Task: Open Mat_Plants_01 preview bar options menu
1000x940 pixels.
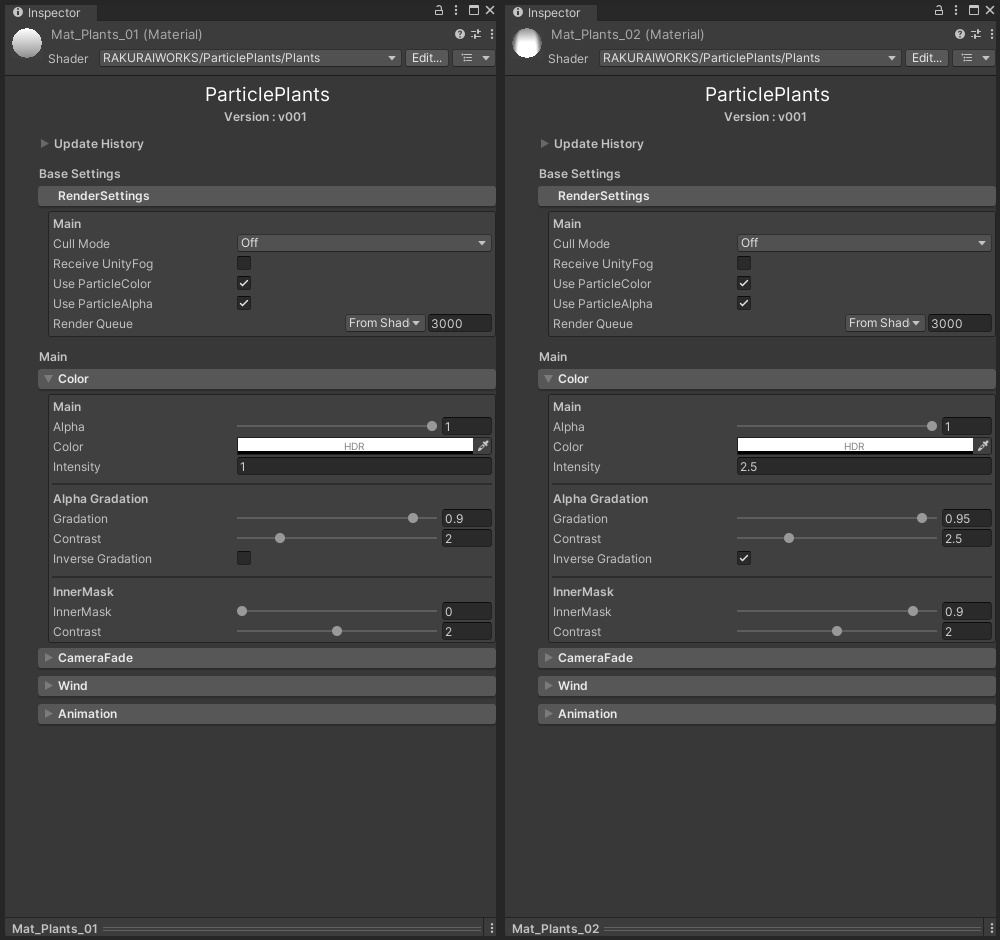Action: (492, 929)
